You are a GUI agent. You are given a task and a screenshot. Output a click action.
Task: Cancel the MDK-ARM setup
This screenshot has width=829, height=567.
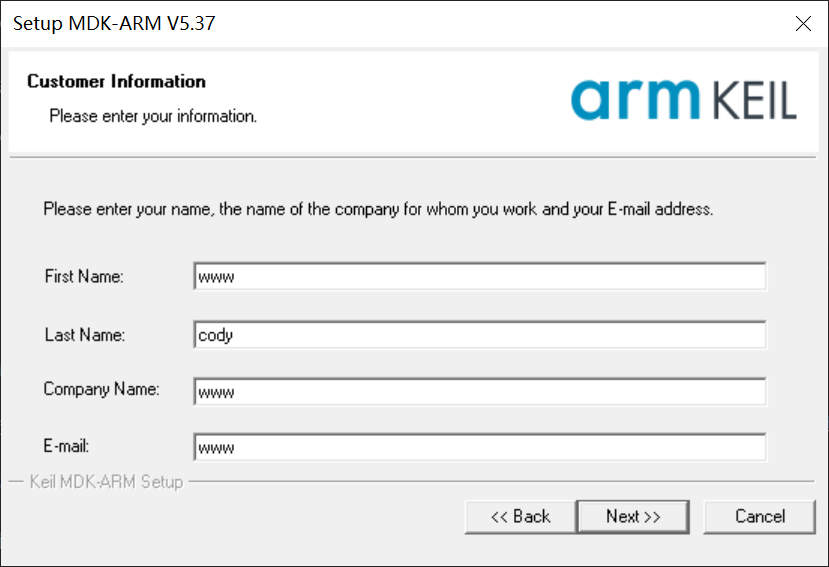coord(760,516)
